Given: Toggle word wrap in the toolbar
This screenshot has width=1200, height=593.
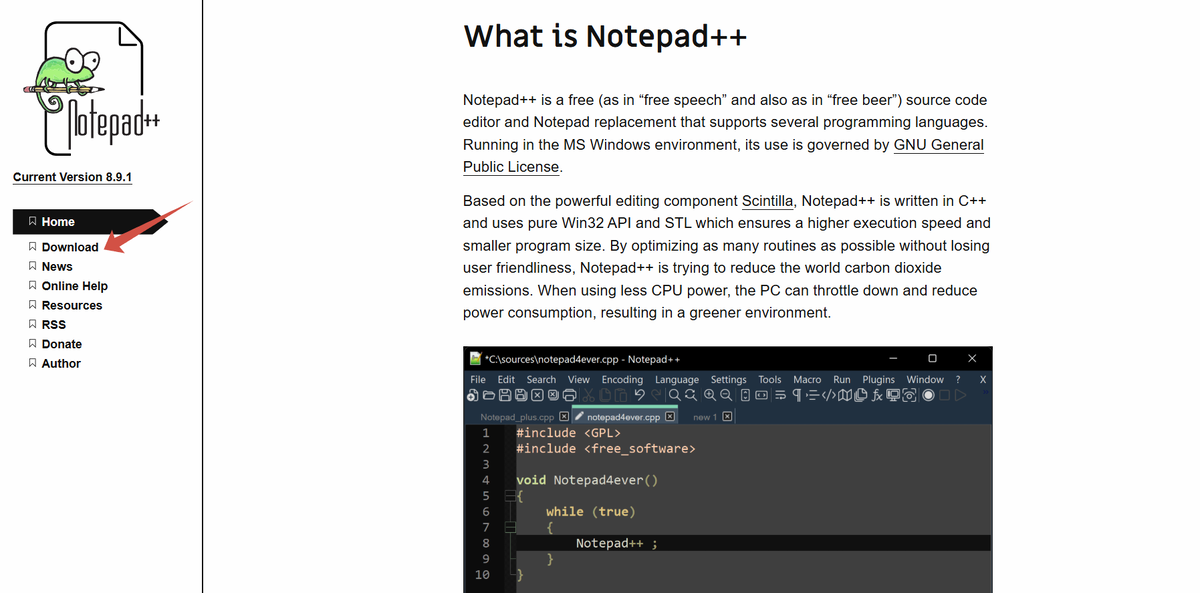Looking at the screenshot, I should pyautogui.click(x=780, y=395).
